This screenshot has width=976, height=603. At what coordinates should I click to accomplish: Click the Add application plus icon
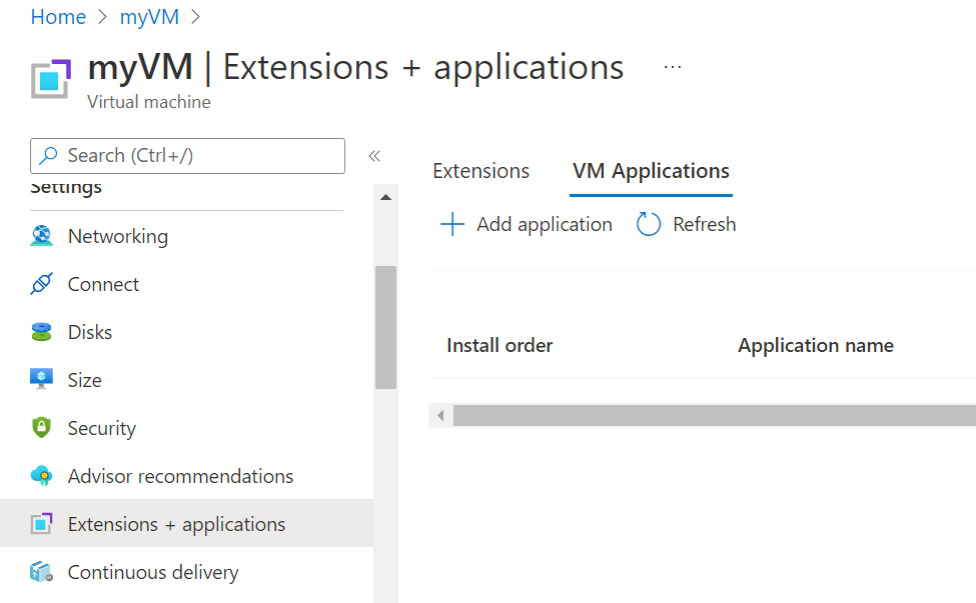point(452,224)
